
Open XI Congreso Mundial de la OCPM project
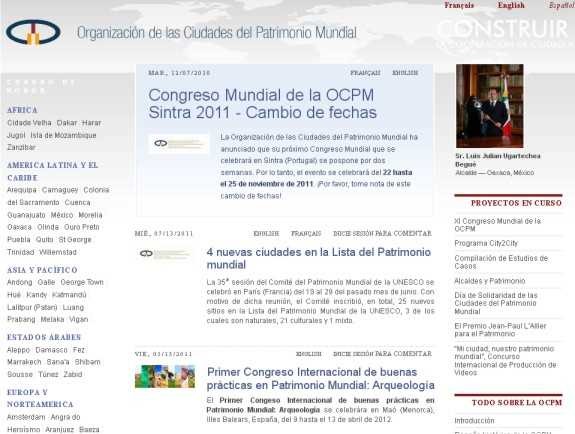(x=498, y=225)
